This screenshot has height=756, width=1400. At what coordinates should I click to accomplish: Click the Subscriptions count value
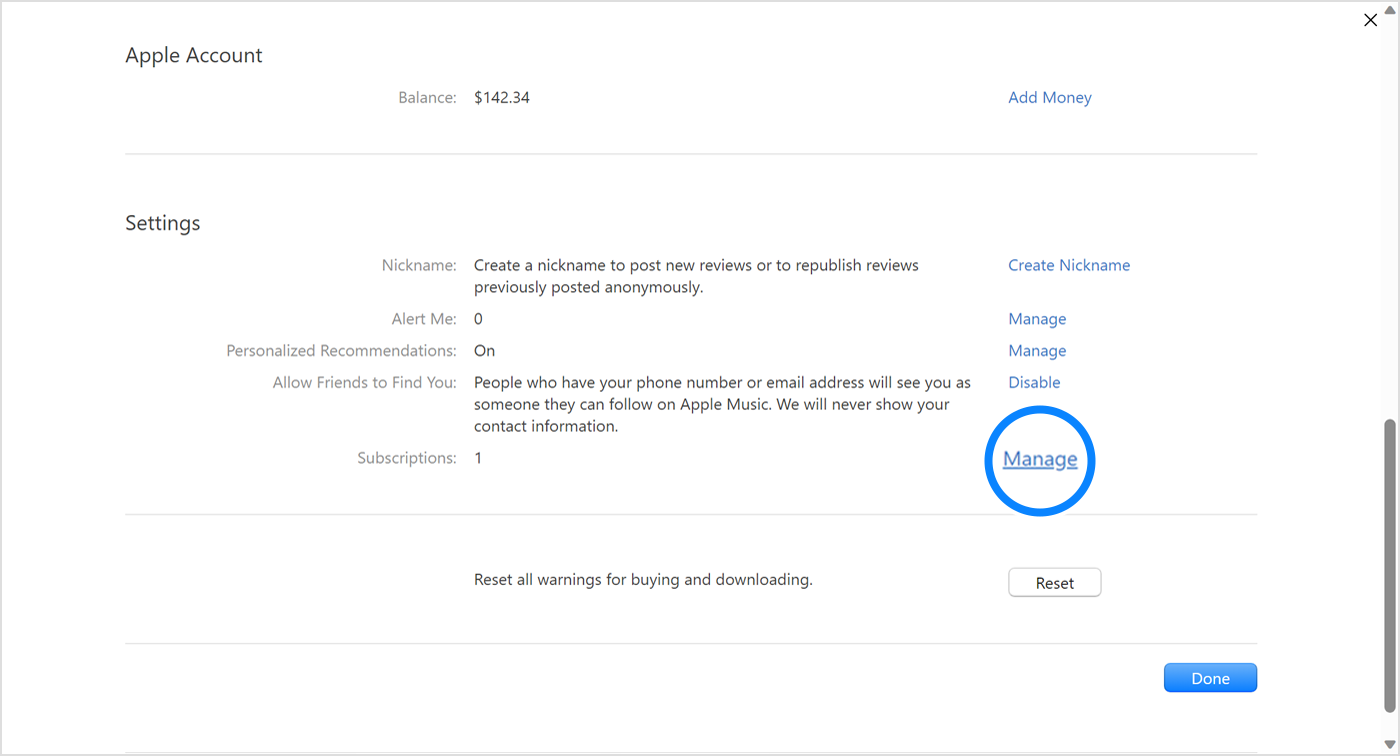pyautogui.click(x=478, y=458)
